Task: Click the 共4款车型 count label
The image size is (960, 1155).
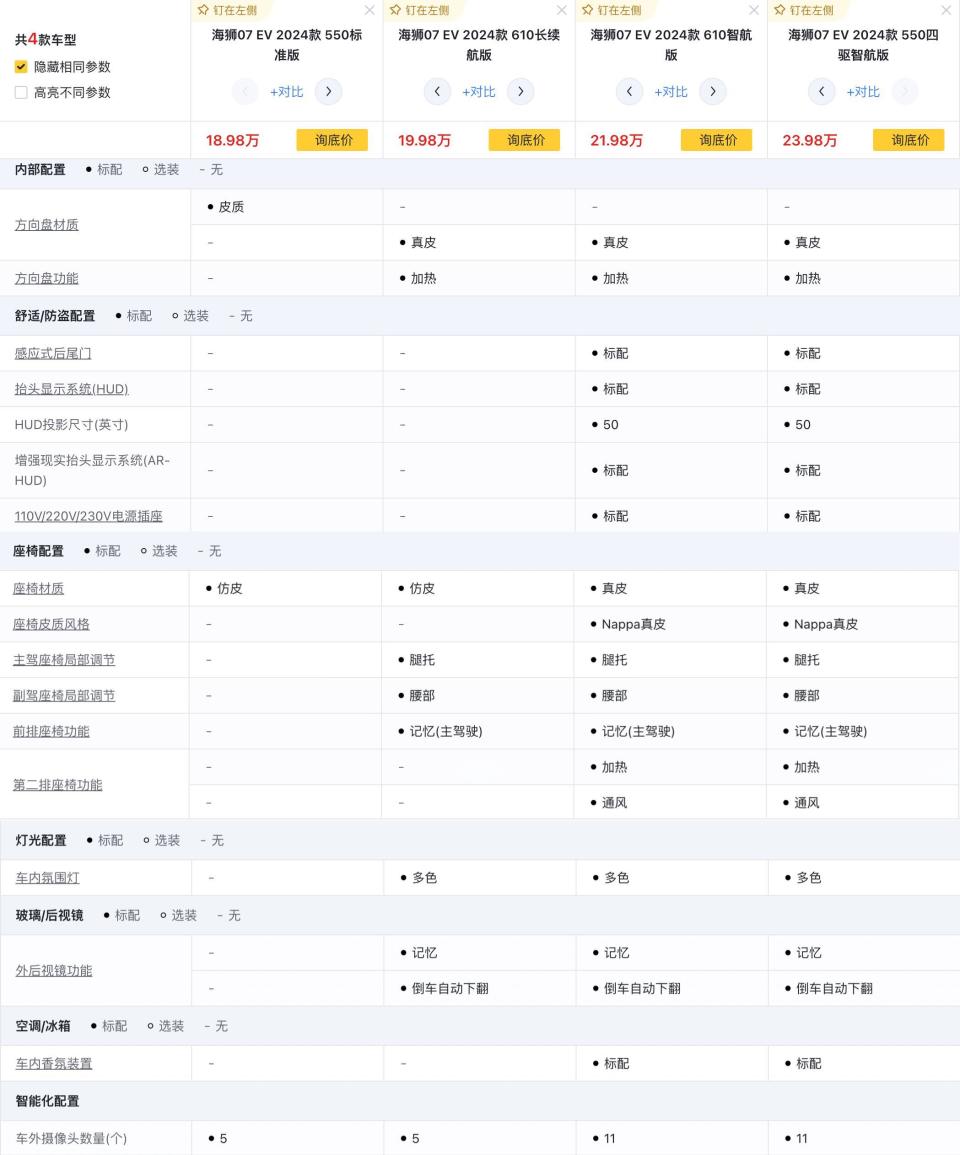Action: [46, 39]
